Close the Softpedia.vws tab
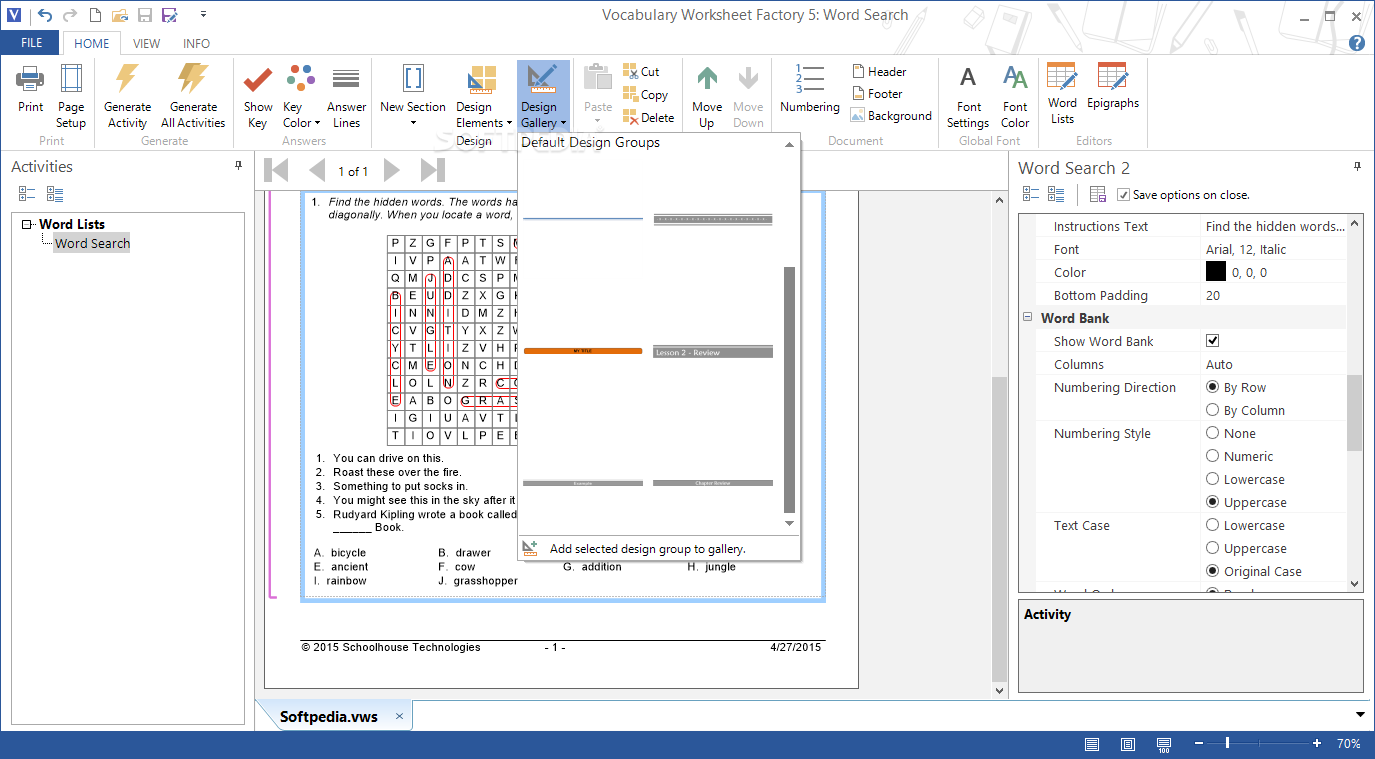This screenshot has width=1375, height=759. [x=399, y=716]
